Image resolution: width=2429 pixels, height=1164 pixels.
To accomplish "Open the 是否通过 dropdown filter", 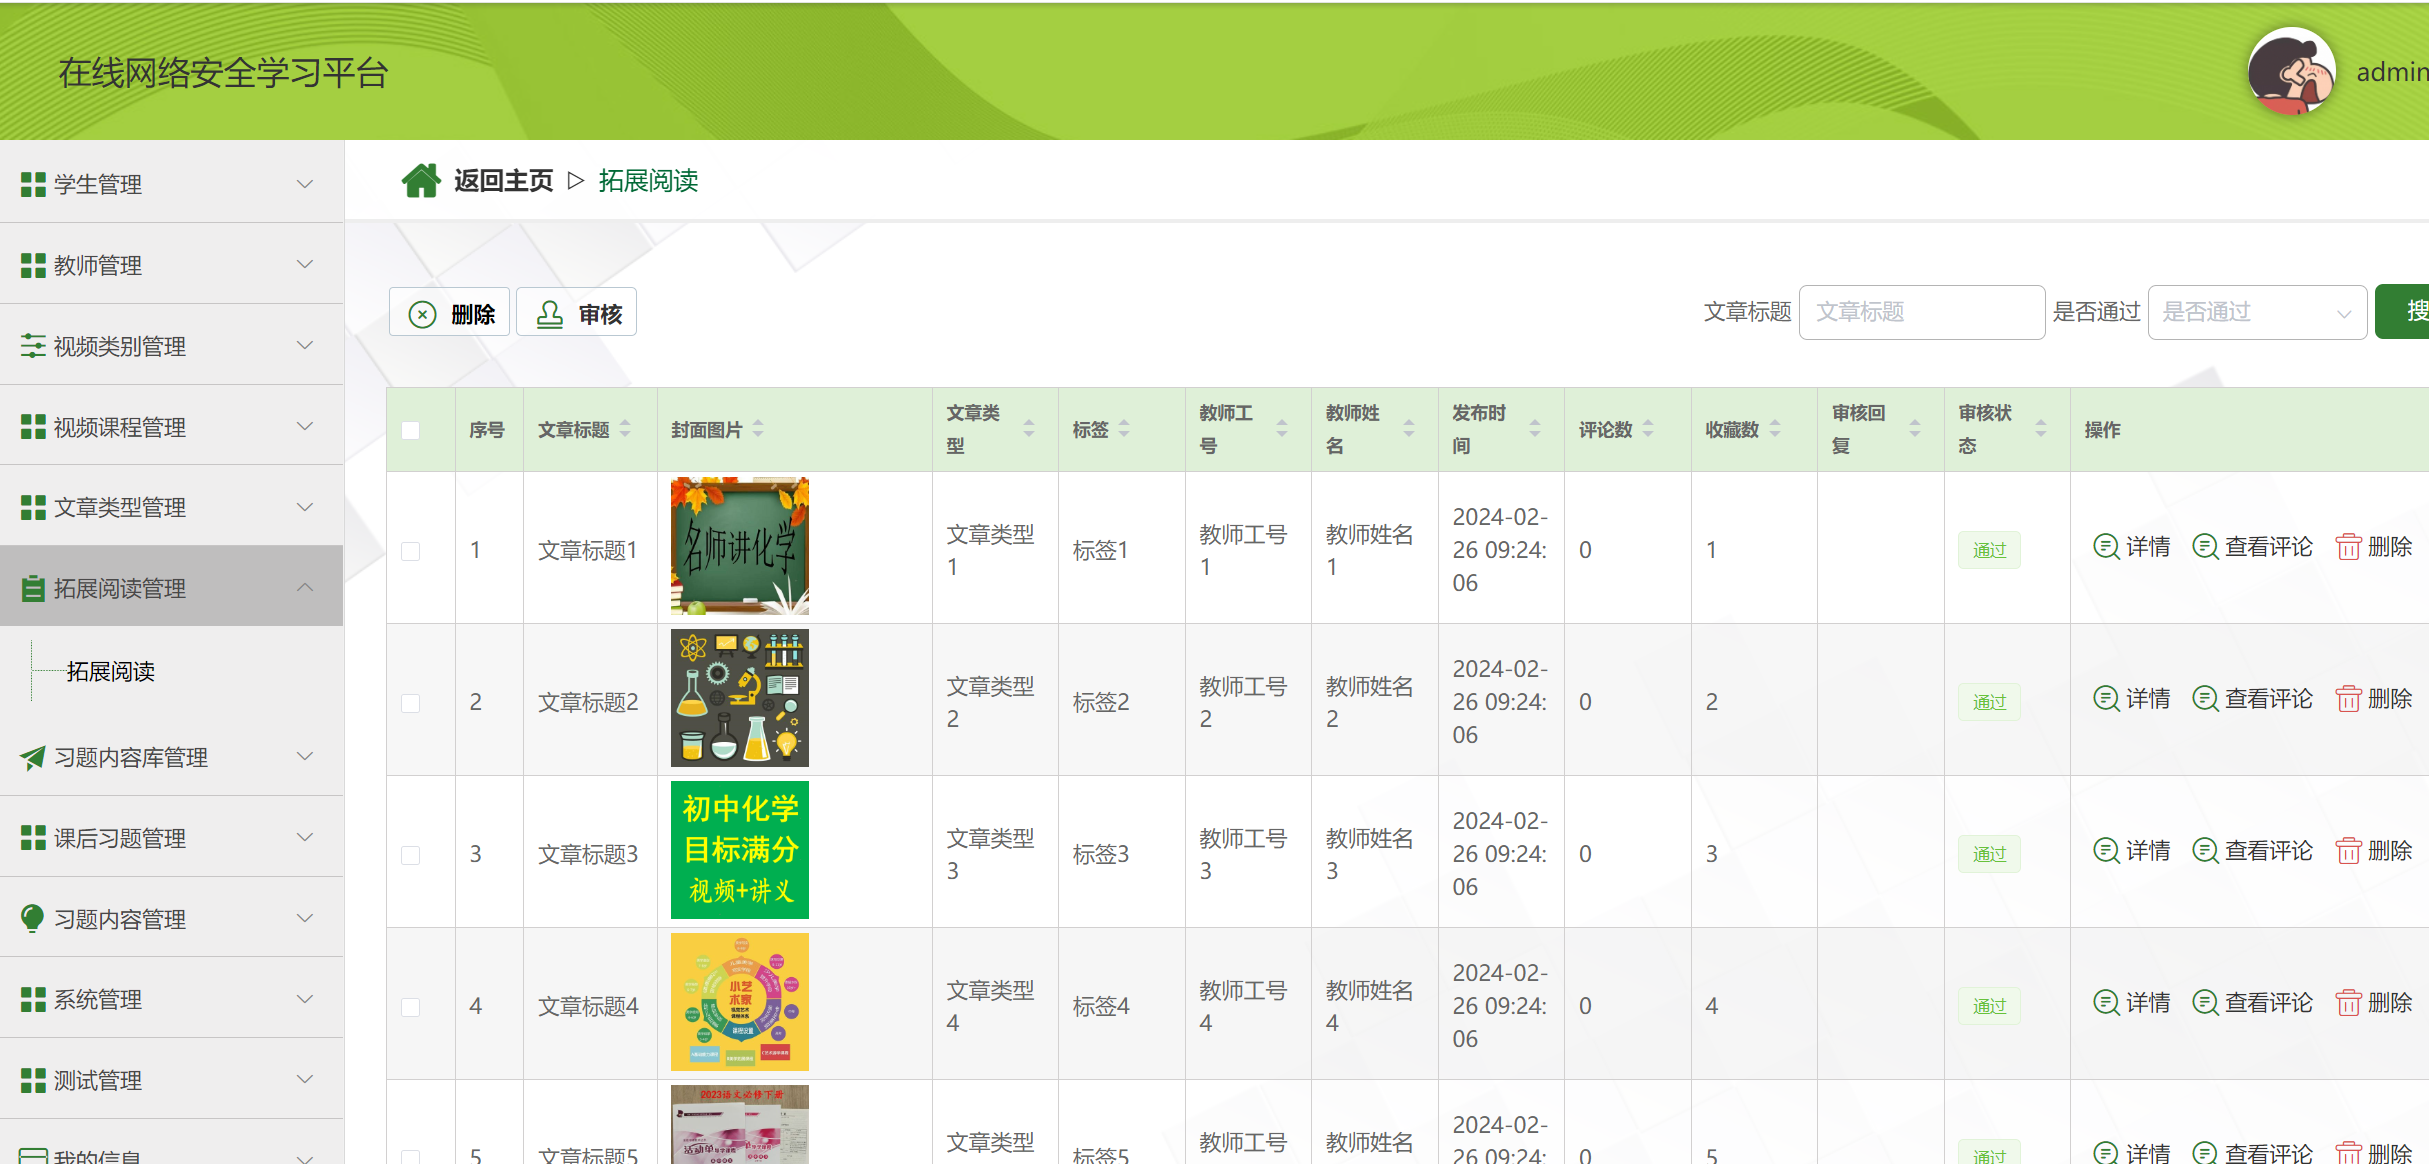I will [2256, 312].
